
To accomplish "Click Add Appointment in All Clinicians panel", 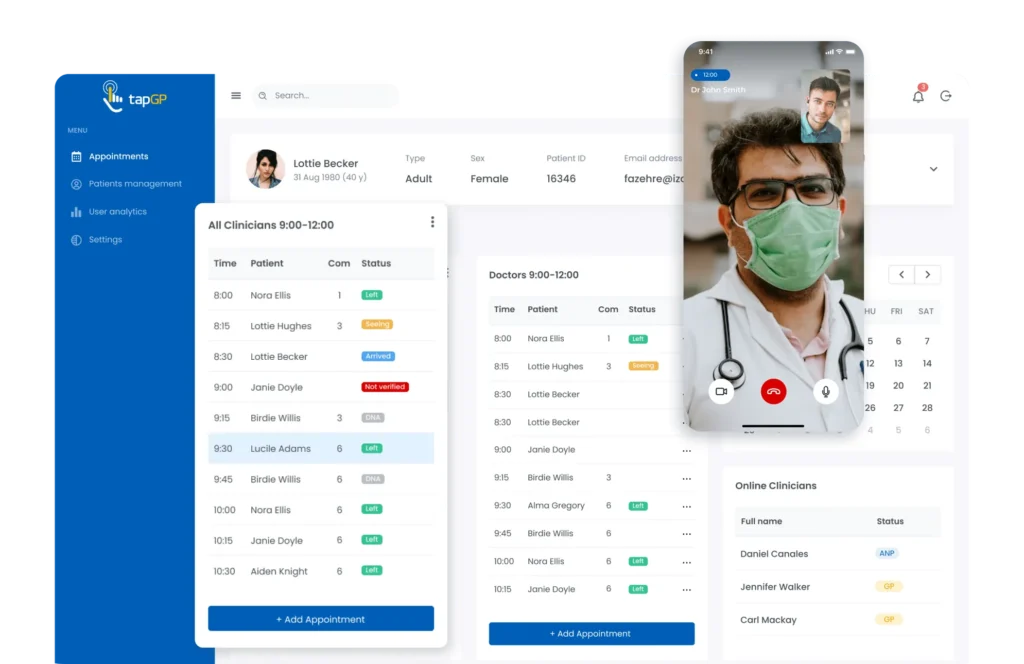I will [321, 619].
